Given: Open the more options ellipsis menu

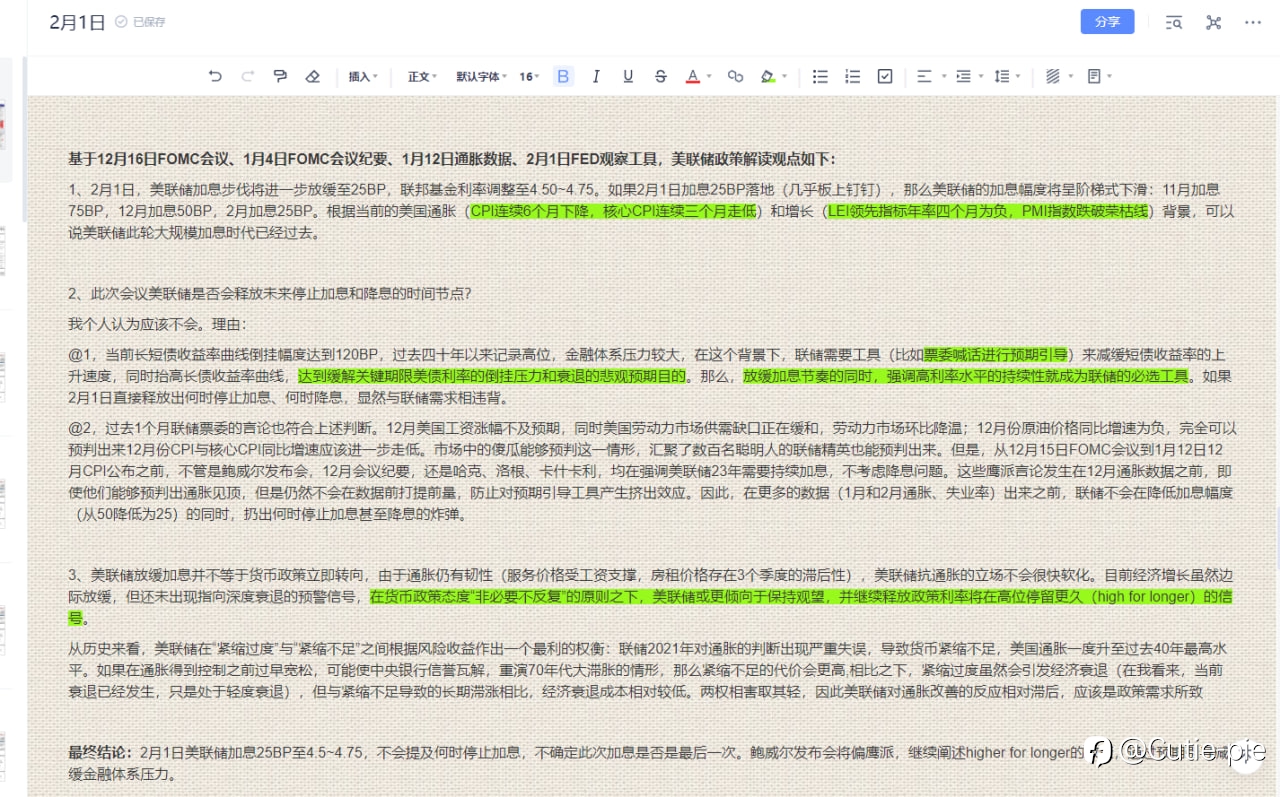Looking at the screenshot, I should pos(1252,22).
